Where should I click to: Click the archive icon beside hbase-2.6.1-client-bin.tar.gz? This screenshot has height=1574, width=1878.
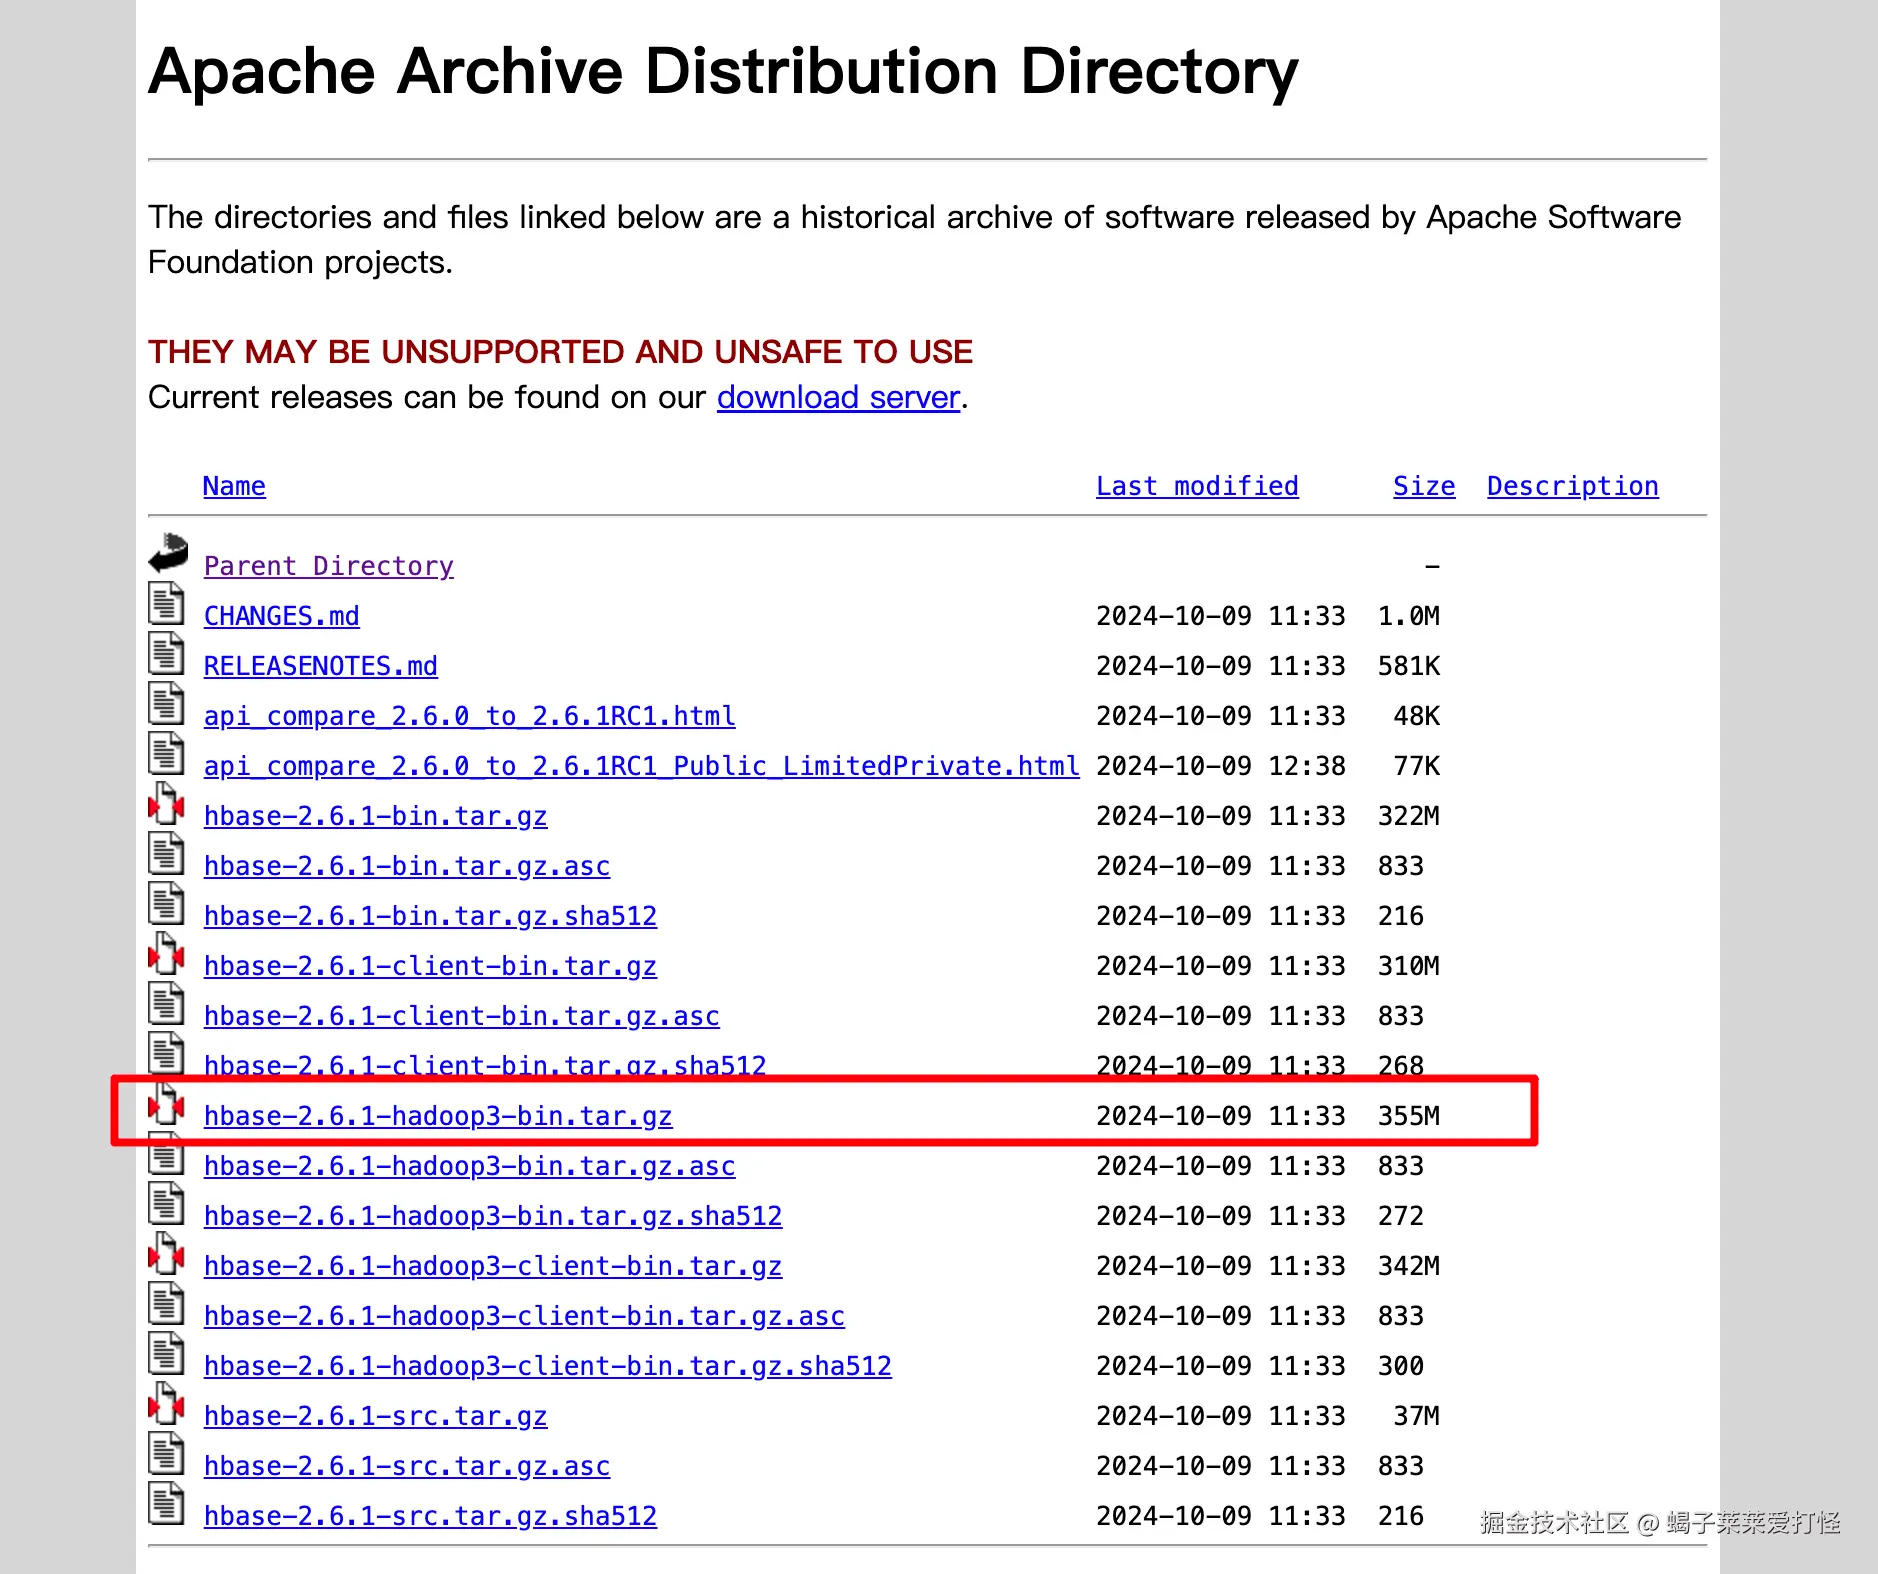click(x=166, y=953)
